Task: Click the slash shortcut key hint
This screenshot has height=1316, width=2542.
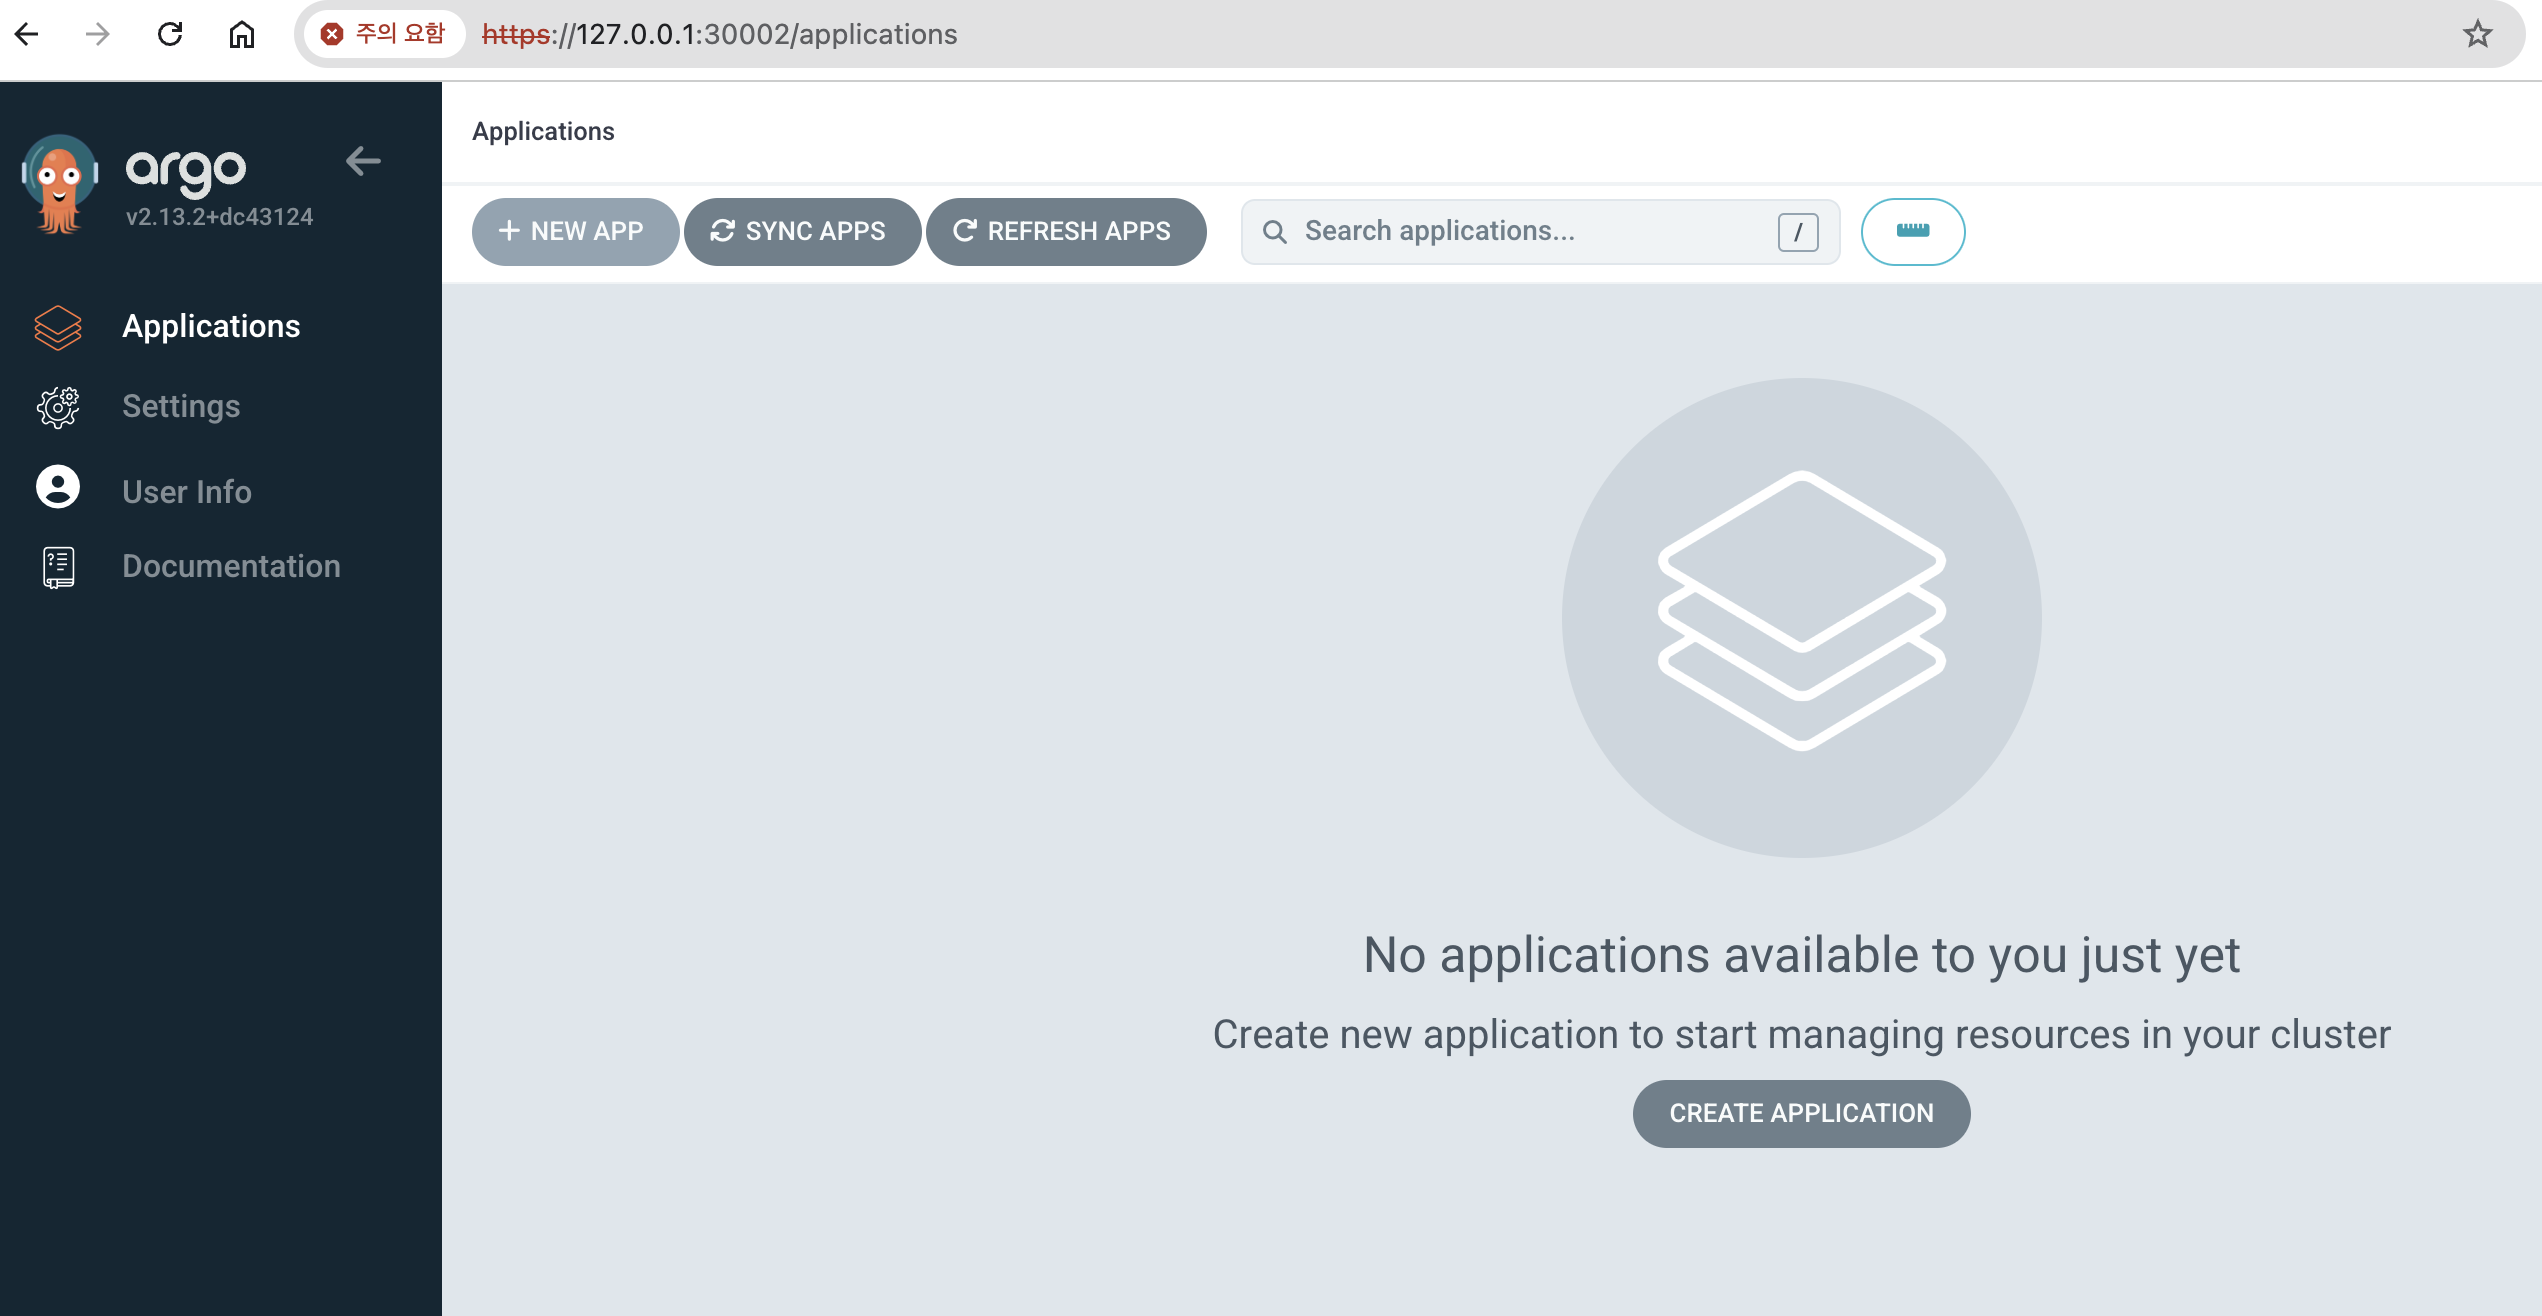Action: click(x=1797, y=232)
